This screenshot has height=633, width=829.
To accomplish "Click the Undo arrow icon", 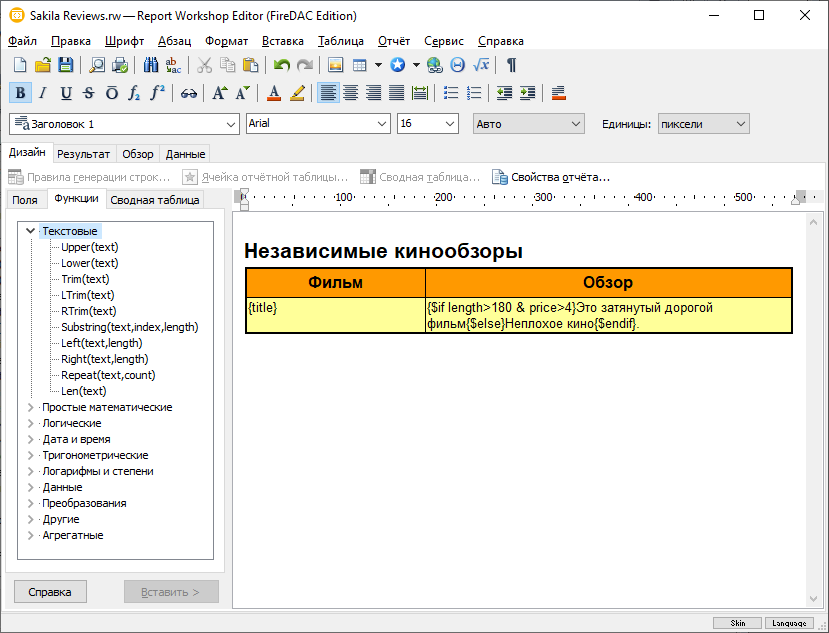I will (x=282, y=65).
